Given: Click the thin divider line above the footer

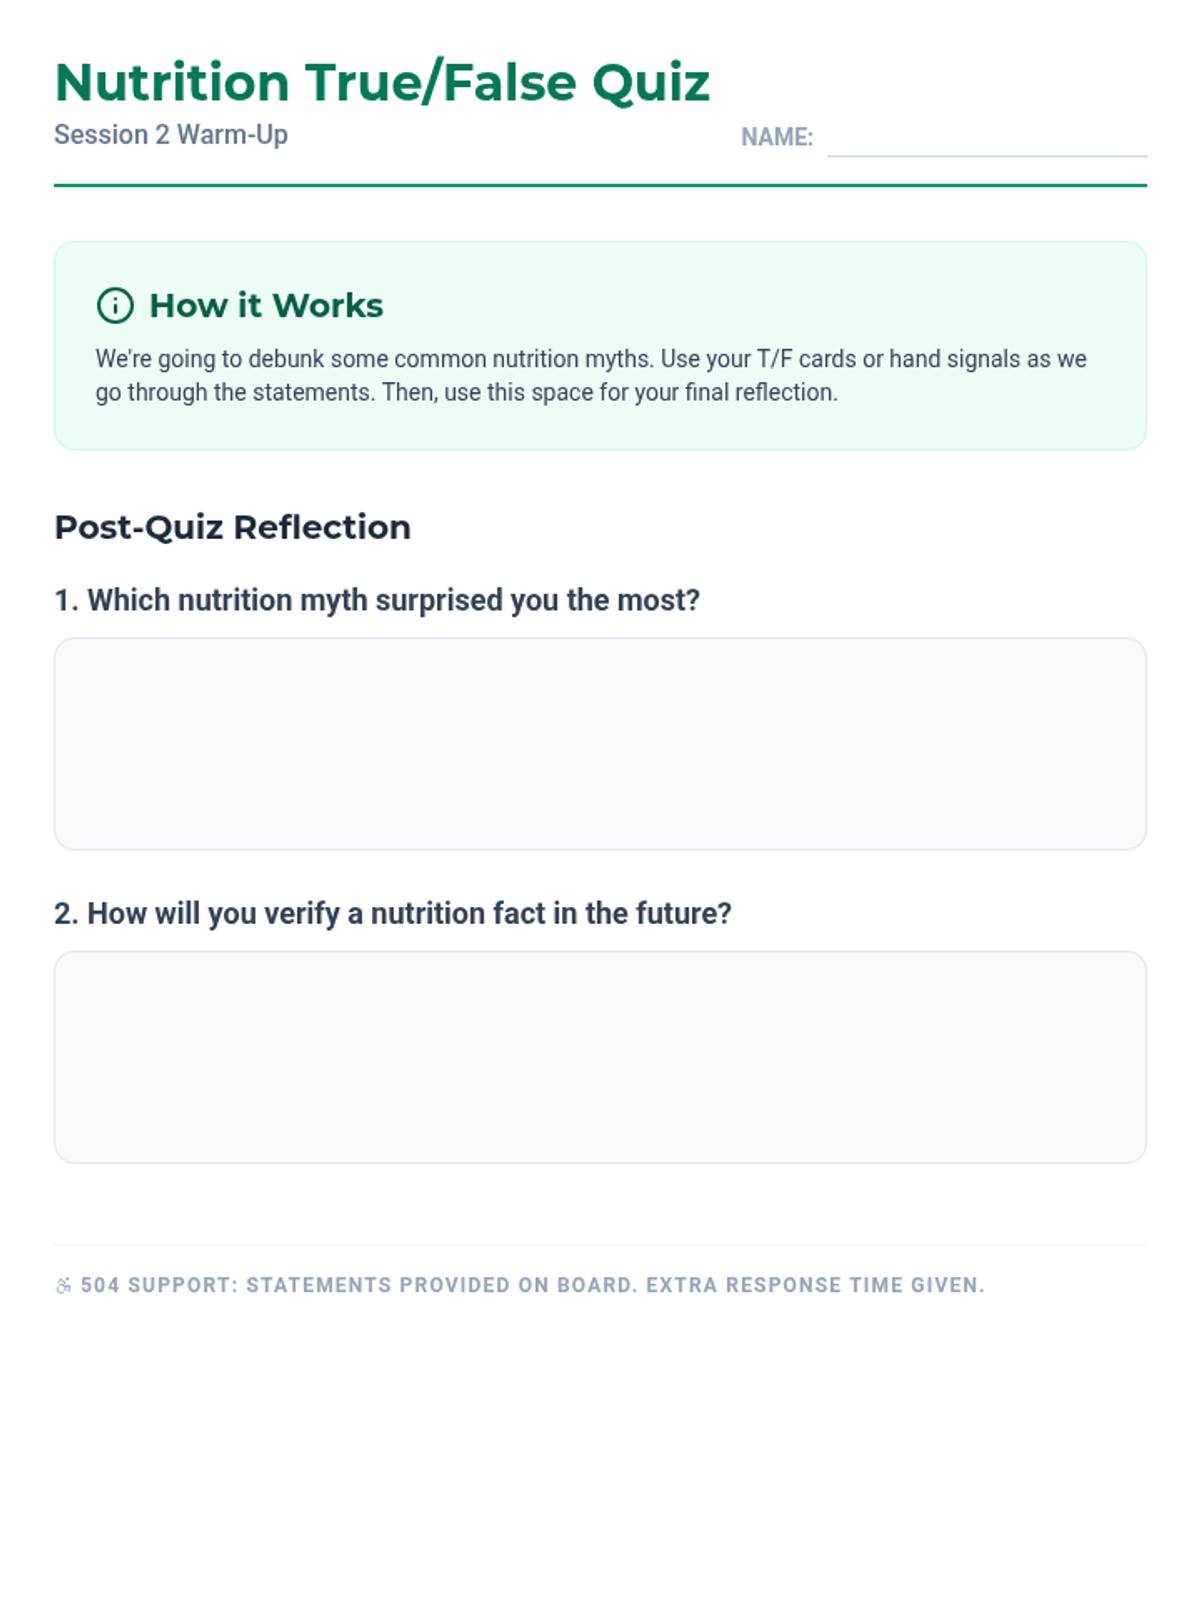Looking at the screenshot, I should point(600,1245).
